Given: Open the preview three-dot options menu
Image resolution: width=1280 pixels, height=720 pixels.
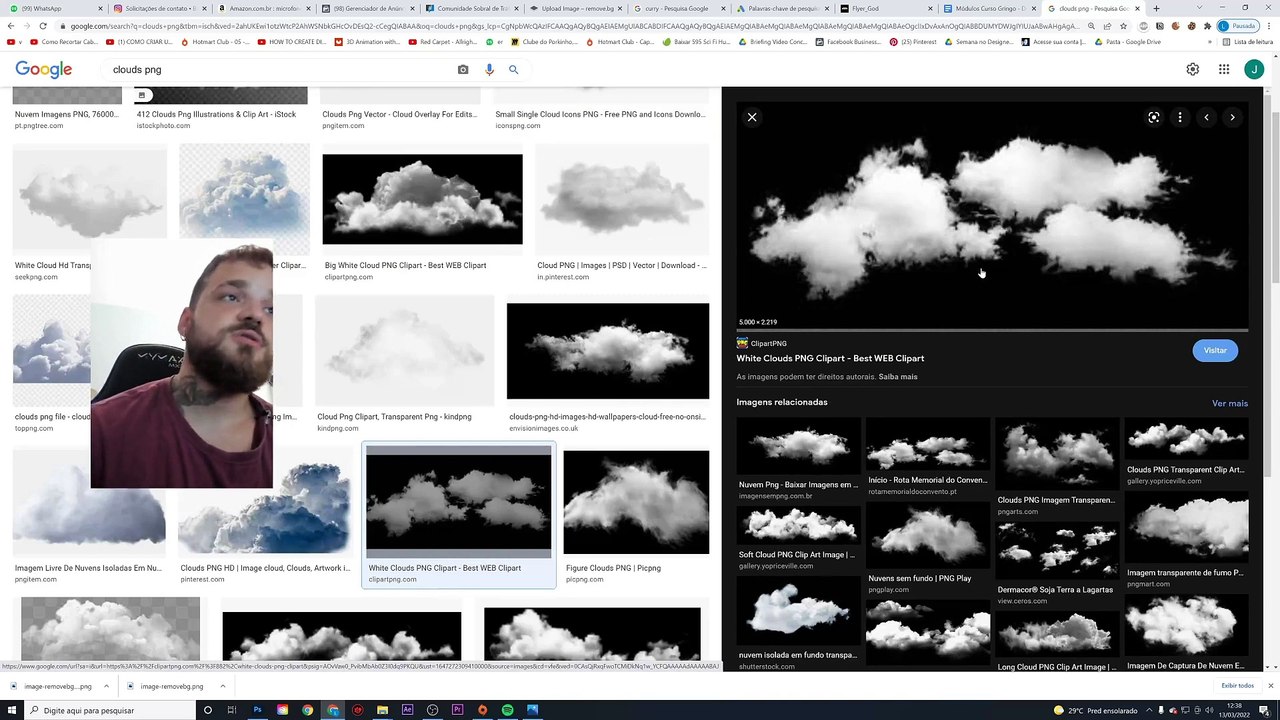Looking at the screenshot, I should pos(1180,117).
